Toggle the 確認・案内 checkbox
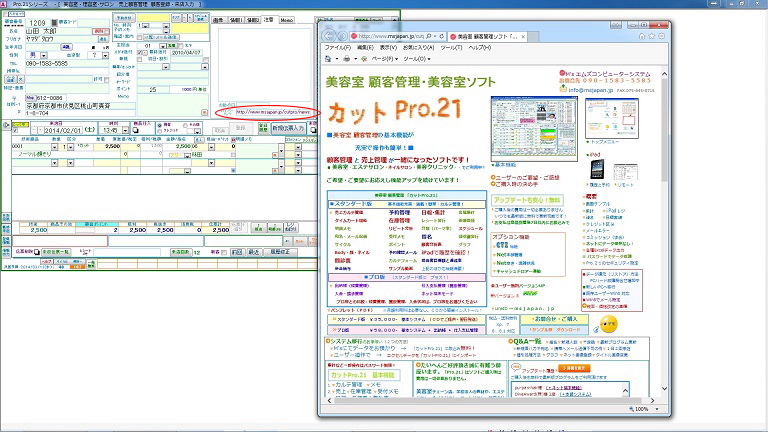The width and height of the screenshot is (768, 432). click(x=140, y=37)
